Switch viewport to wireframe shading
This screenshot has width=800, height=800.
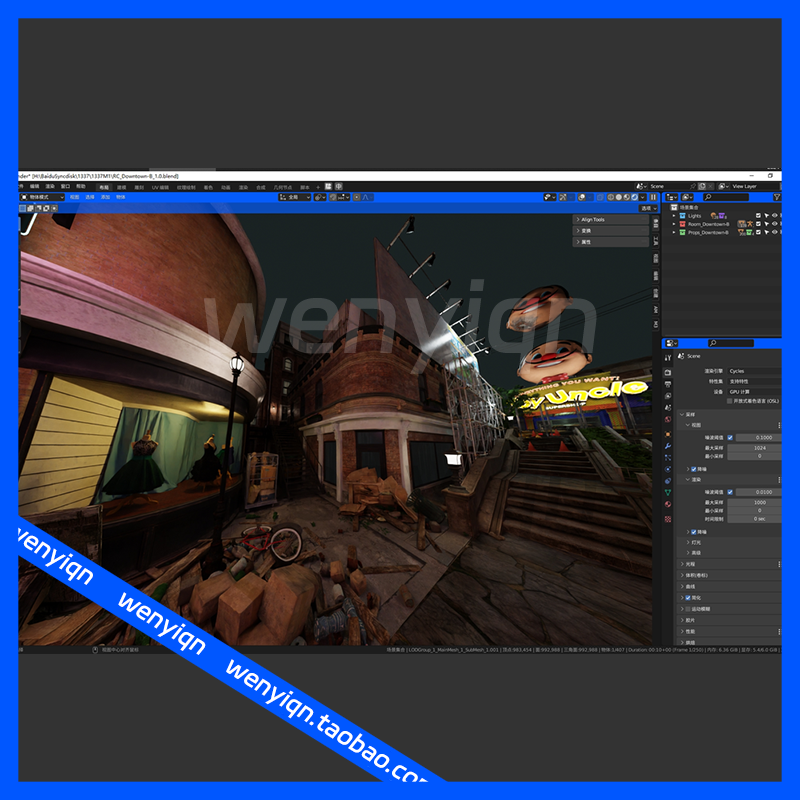coord(611,197)
